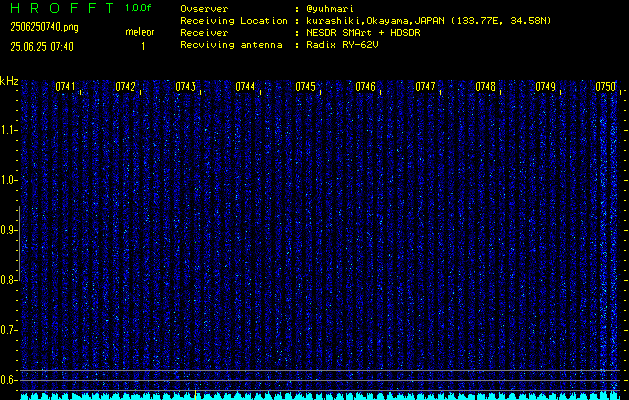
Task: Click the Receiving Location label
Action: pyautogui.click(x=234, y=21)
